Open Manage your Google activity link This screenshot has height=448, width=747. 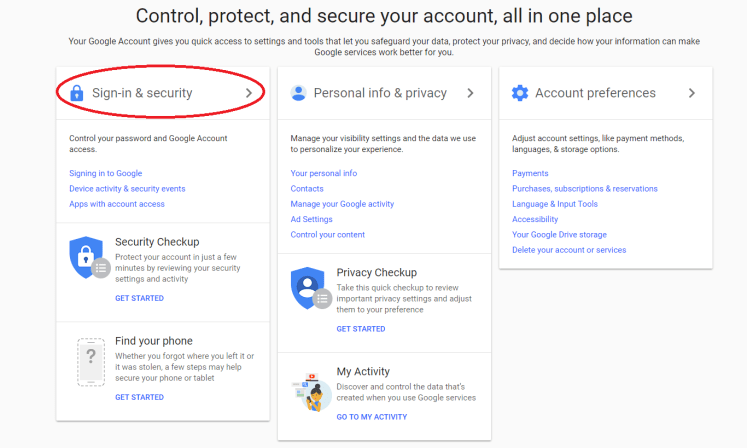click(x=340, y=204)
